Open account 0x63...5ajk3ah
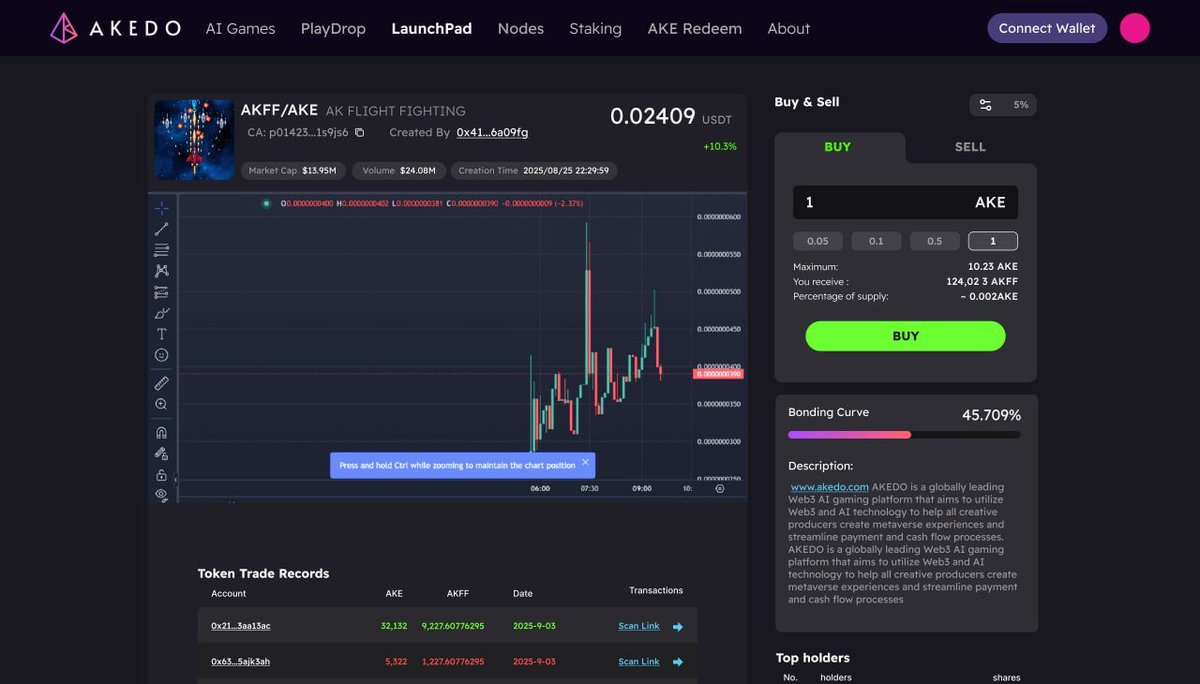This screenshot has width=1200, height=684. [x=240, y=661]
